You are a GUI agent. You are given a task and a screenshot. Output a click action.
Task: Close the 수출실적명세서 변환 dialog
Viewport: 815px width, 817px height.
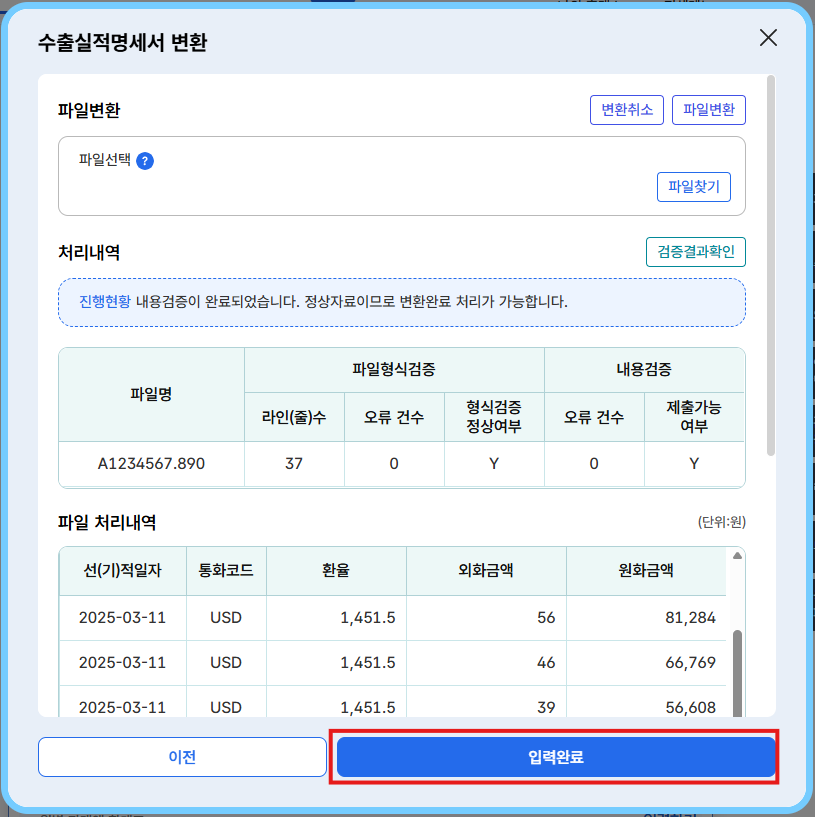[768, 38]
